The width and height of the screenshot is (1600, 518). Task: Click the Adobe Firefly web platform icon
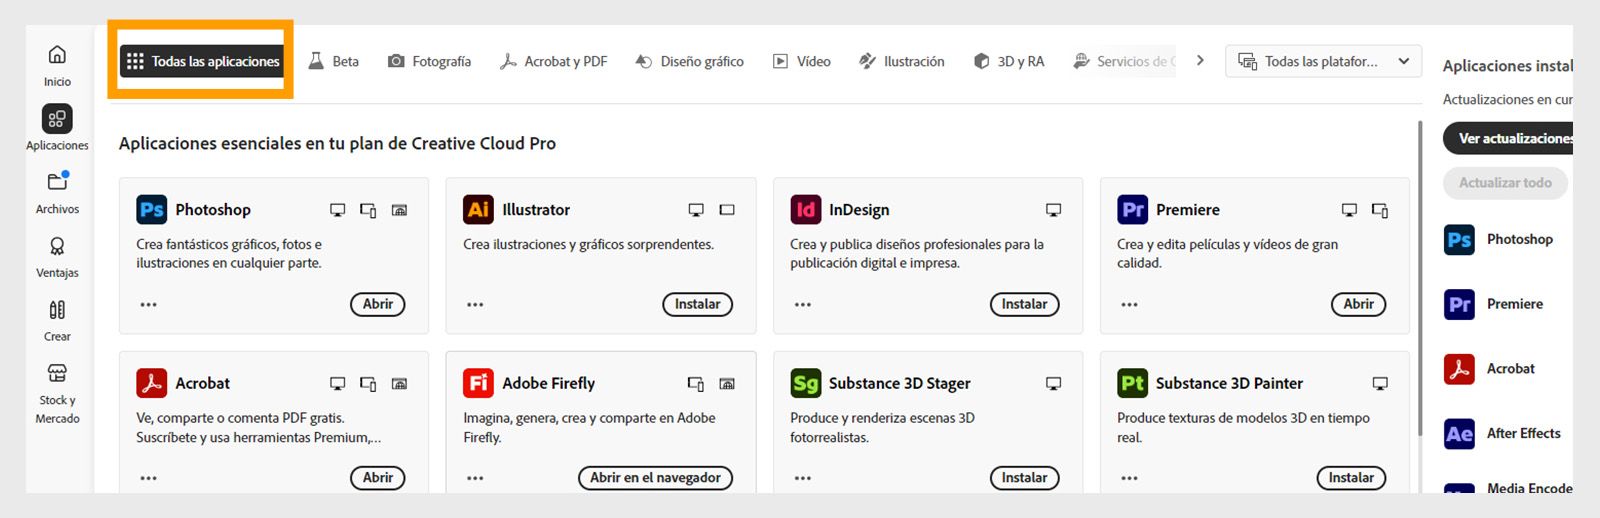click(x=727, y=384)
